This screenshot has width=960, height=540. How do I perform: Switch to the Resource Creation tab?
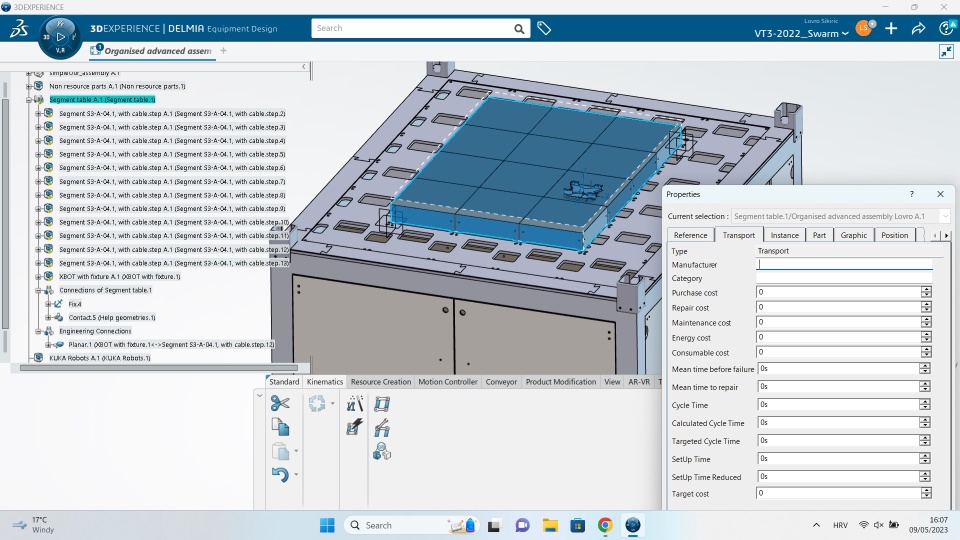click(381, 381)
